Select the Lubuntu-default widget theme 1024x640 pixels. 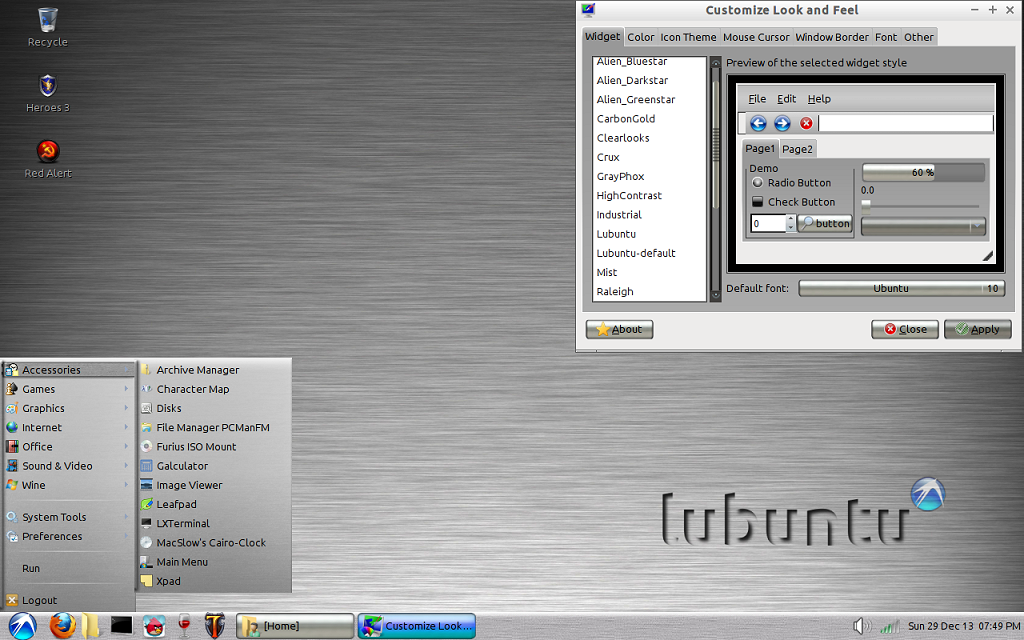click(649, 253)
